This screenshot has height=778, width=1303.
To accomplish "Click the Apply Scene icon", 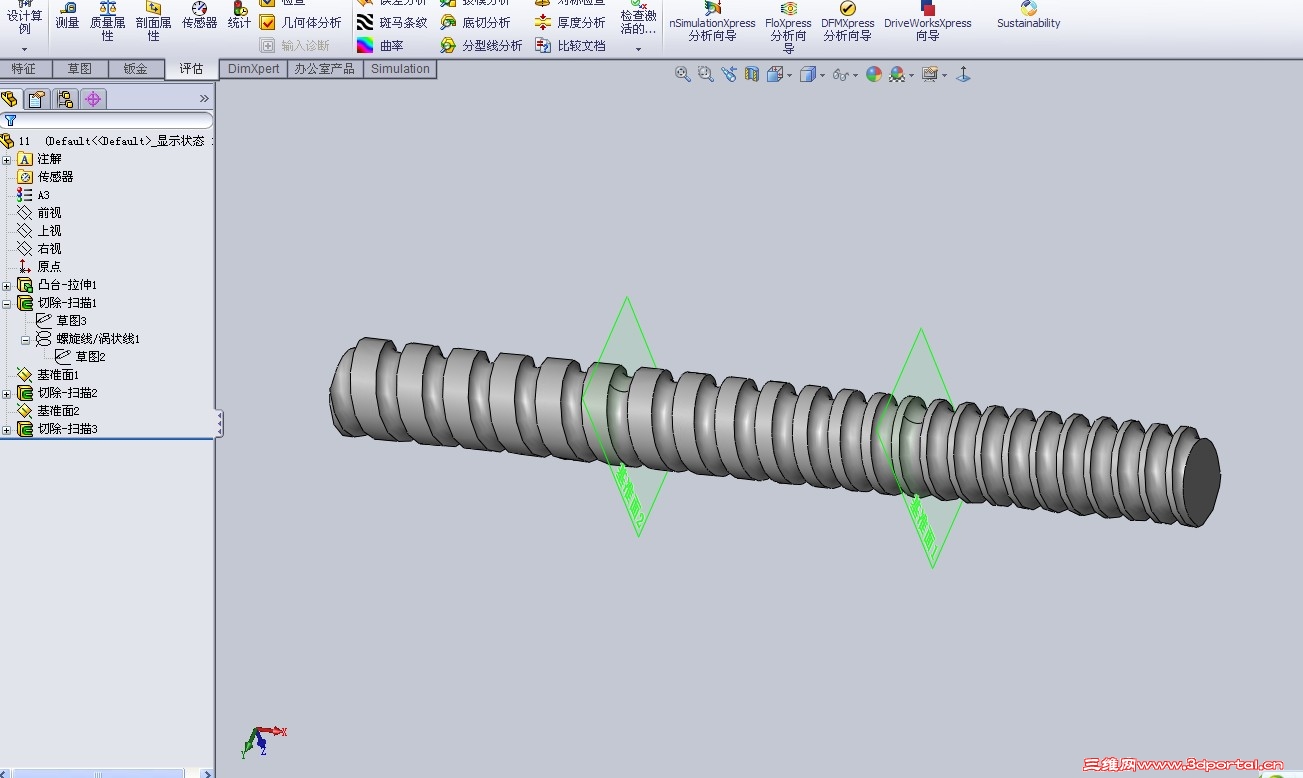I will click(x=897, y=74).
